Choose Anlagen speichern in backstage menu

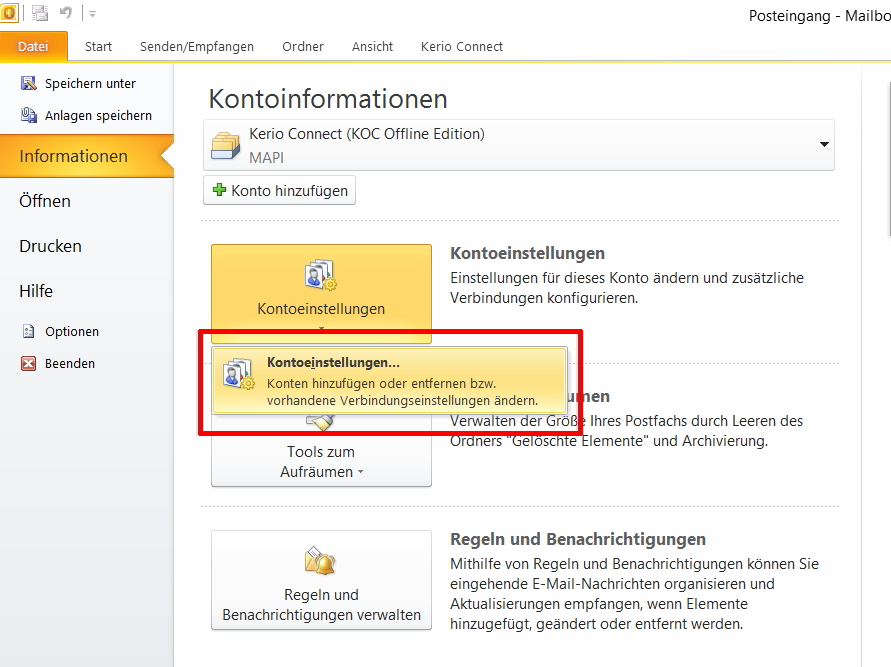(x=86, y=115)
